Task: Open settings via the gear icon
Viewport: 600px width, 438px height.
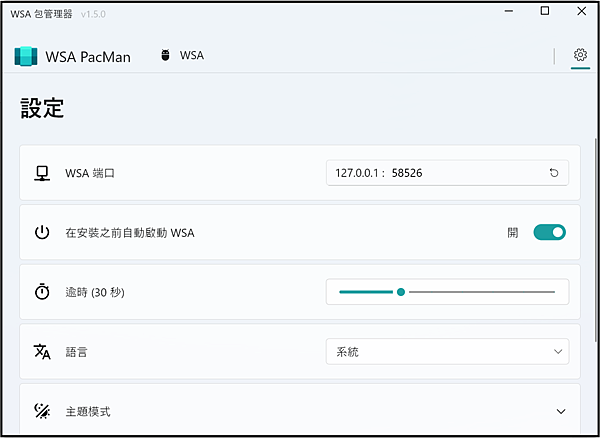Action: pyautogui.click(x=580, y=55)
